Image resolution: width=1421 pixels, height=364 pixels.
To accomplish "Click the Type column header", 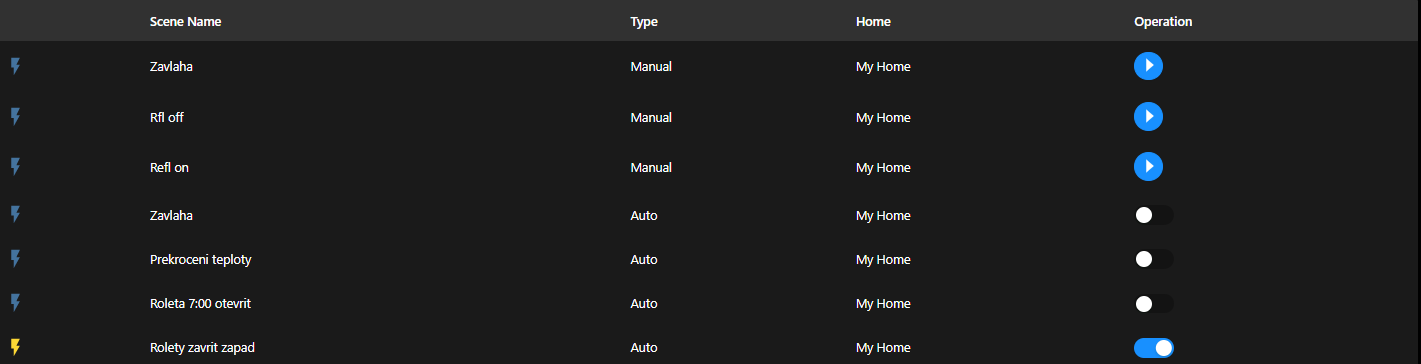I will coord(644,21).
